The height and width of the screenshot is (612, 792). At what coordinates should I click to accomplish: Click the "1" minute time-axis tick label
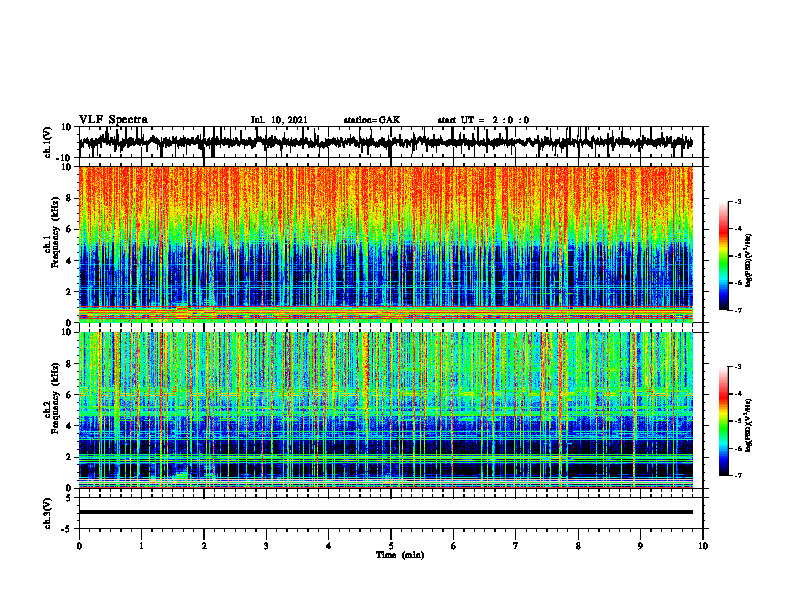pyautogui.click(x=141, y=546)
